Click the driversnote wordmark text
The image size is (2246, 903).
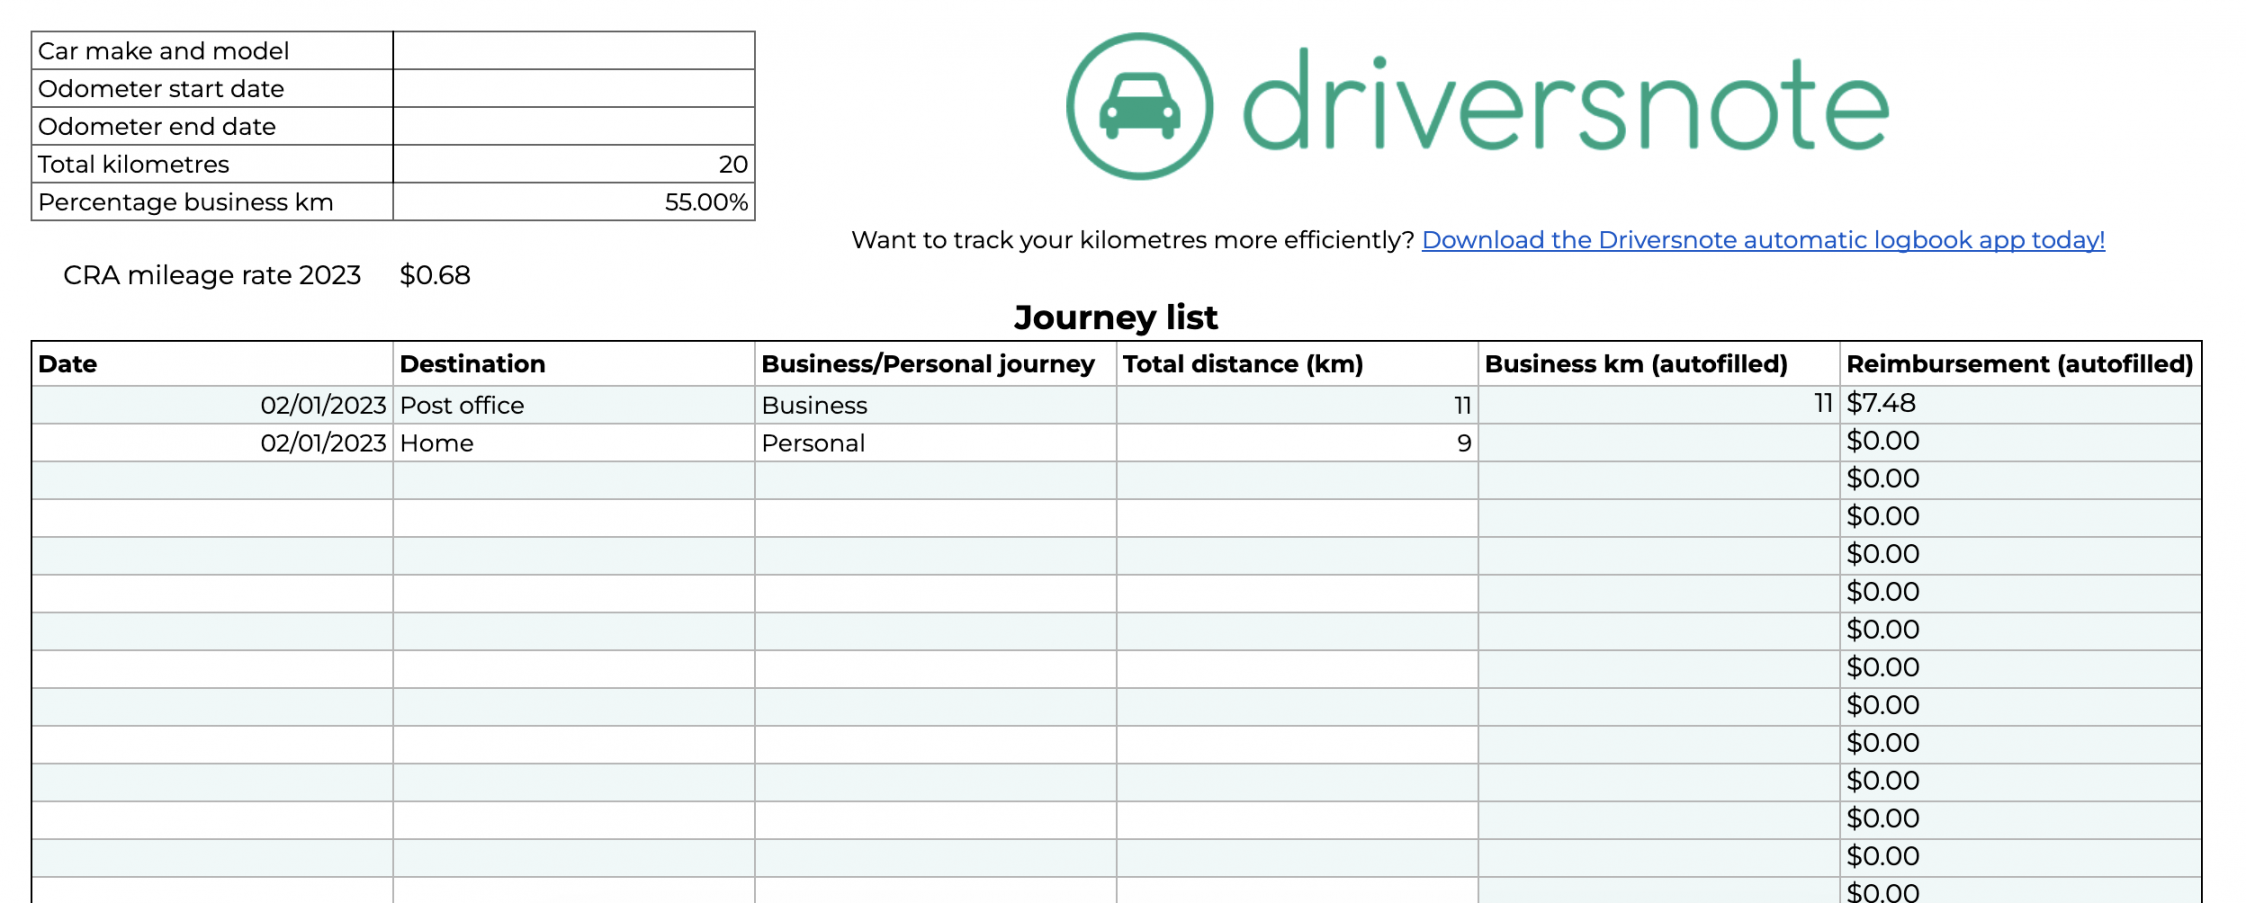[x=1566, y=101]
